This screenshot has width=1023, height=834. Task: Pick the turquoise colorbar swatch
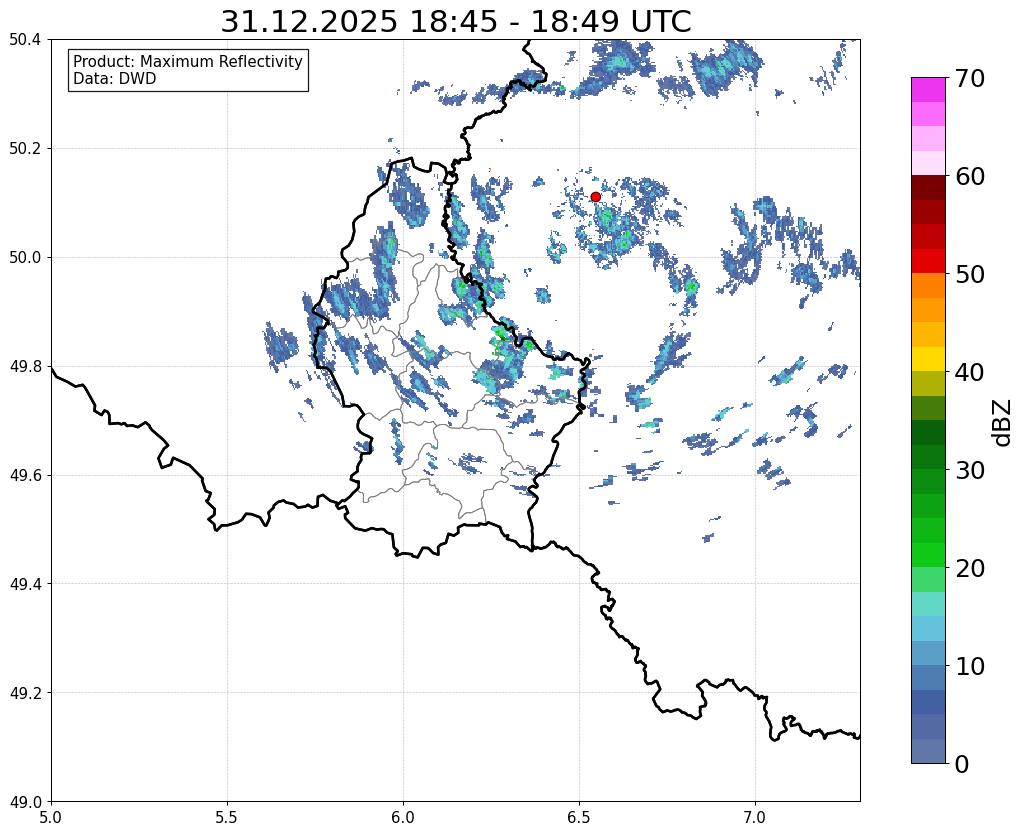(x=928, y=604)
